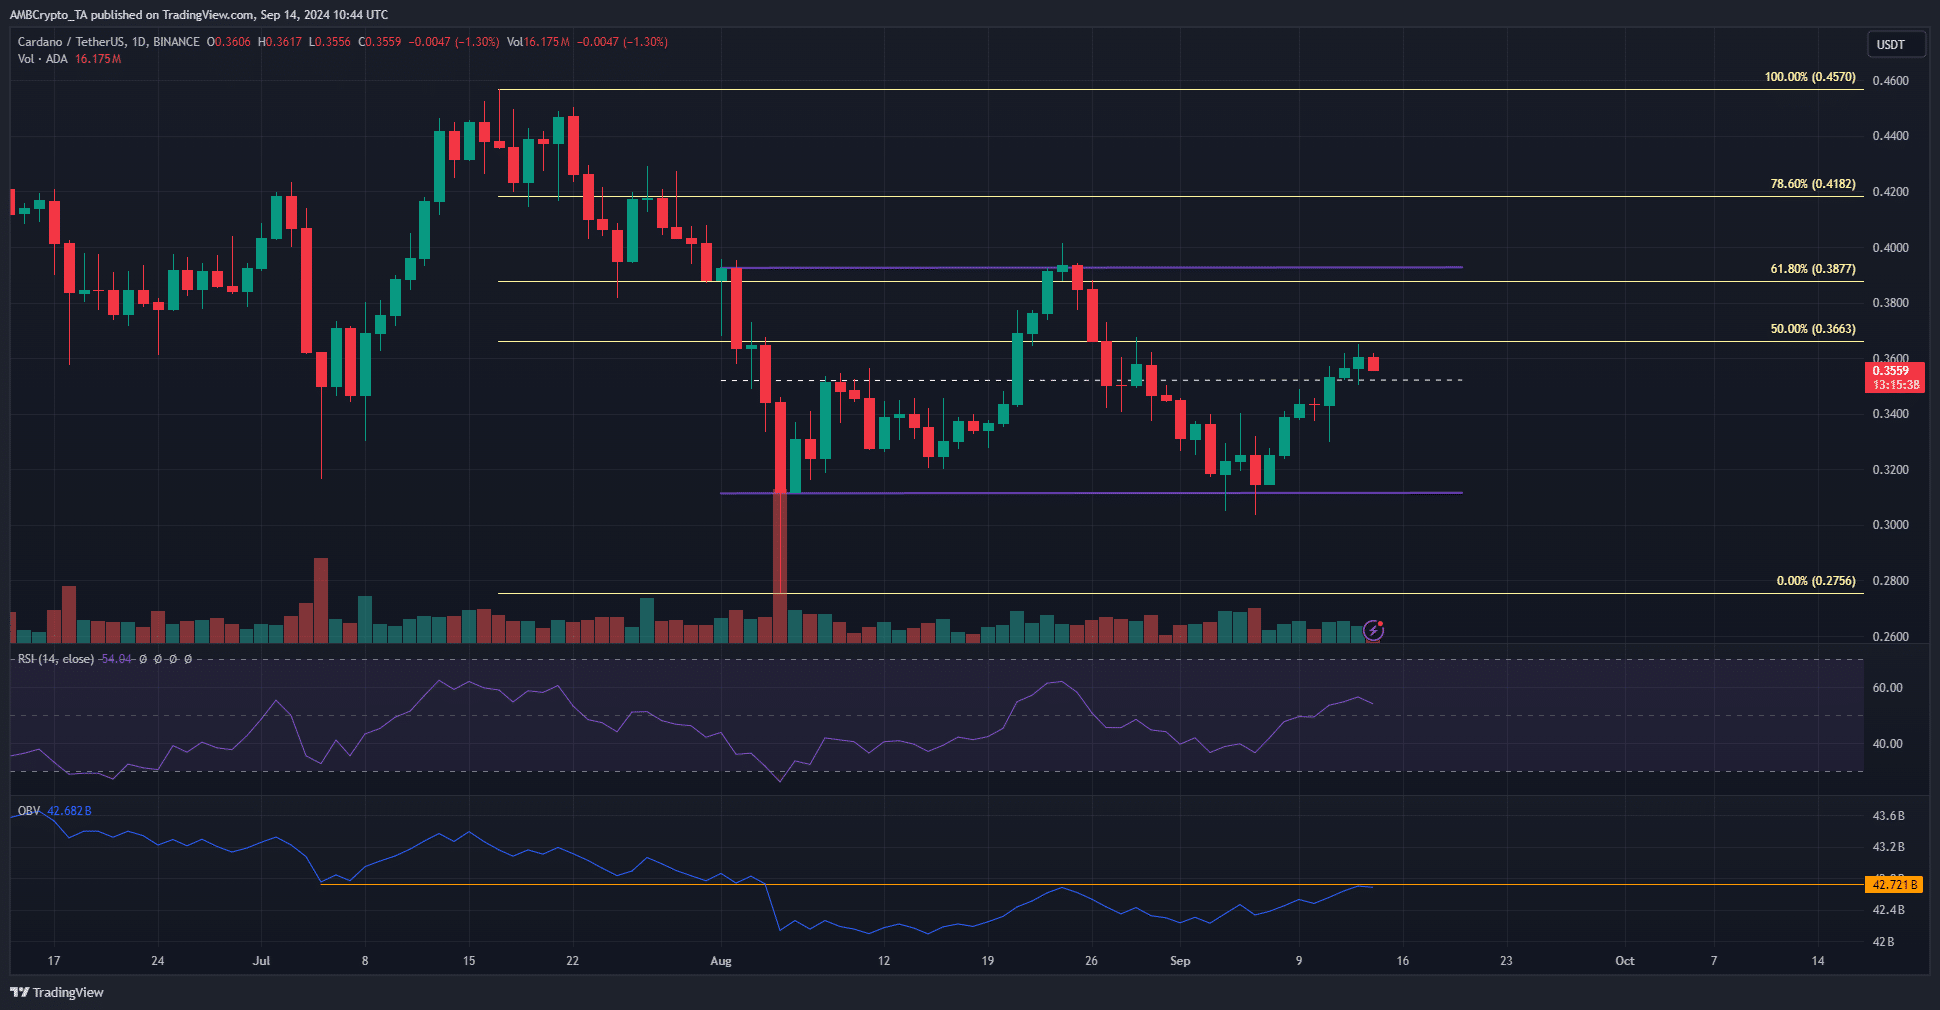
Task: Click the Oct date axis label
Action: tap(1625, 961)
